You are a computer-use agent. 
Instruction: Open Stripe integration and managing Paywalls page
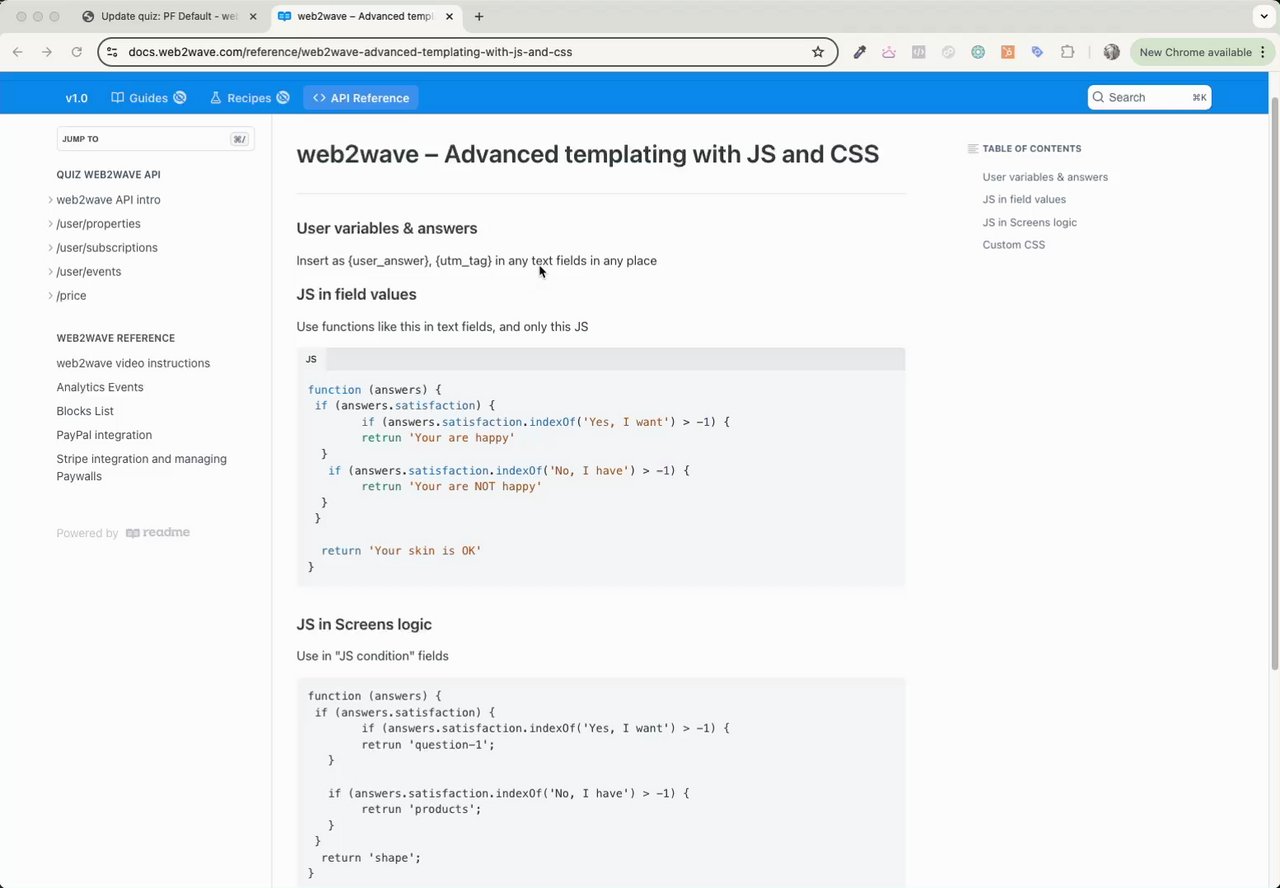(x=142, y=467)
